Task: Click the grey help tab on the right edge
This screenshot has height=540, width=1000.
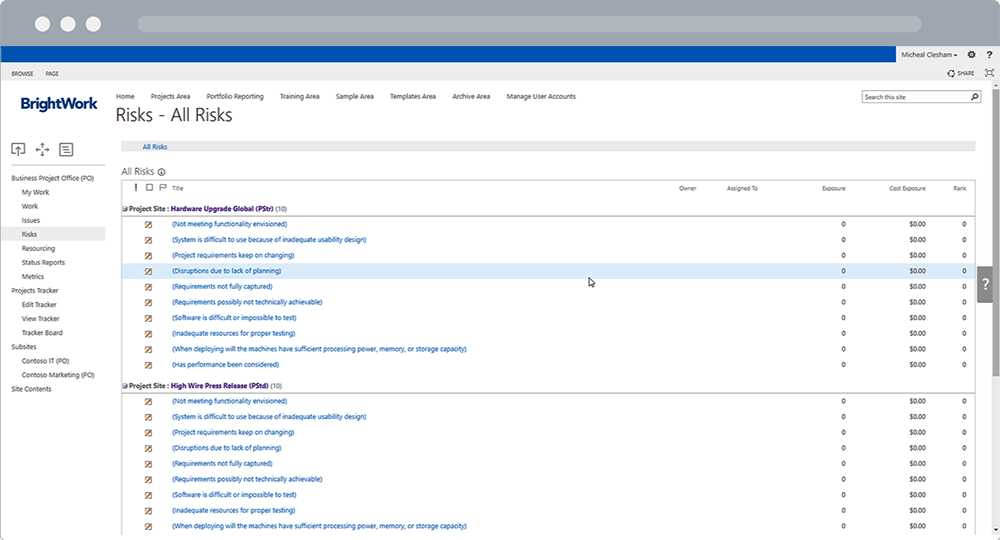Action: (985, 284)
